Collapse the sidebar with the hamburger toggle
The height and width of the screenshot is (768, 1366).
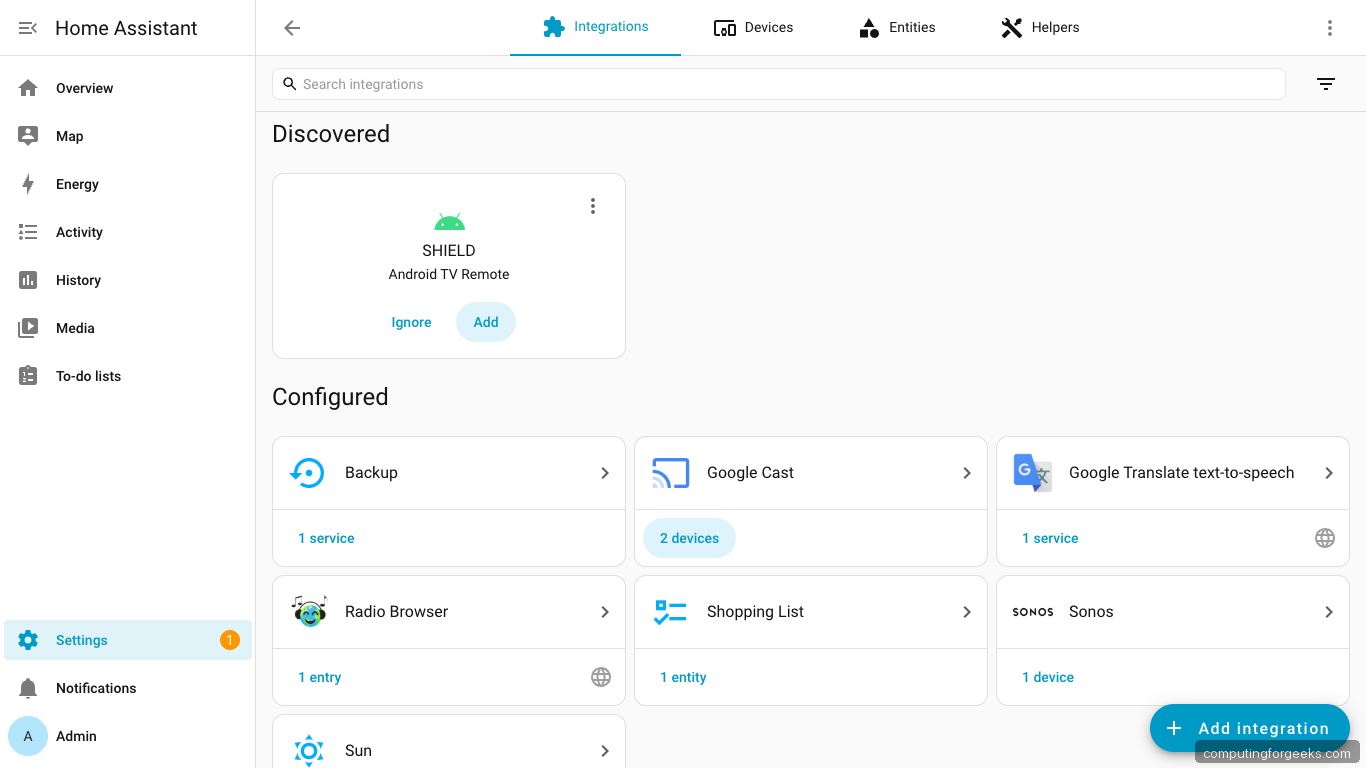click(27, 27)
